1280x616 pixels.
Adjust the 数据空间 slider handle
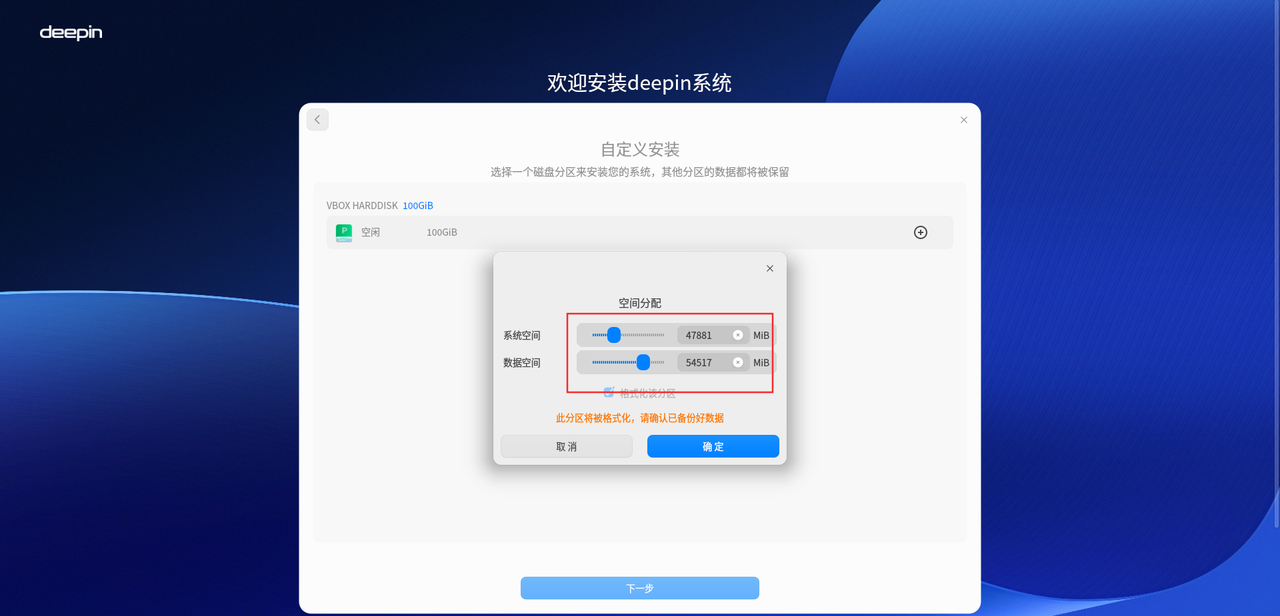coord(643,362)
